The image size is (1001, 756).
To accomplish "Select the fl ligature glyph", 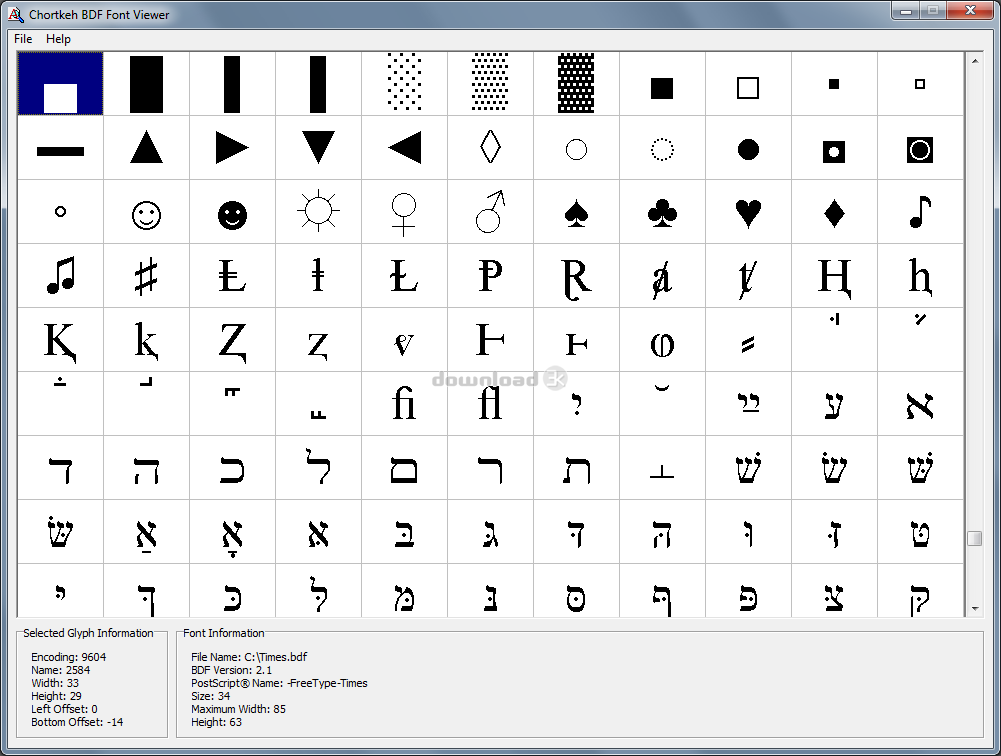I will [490, 404].
